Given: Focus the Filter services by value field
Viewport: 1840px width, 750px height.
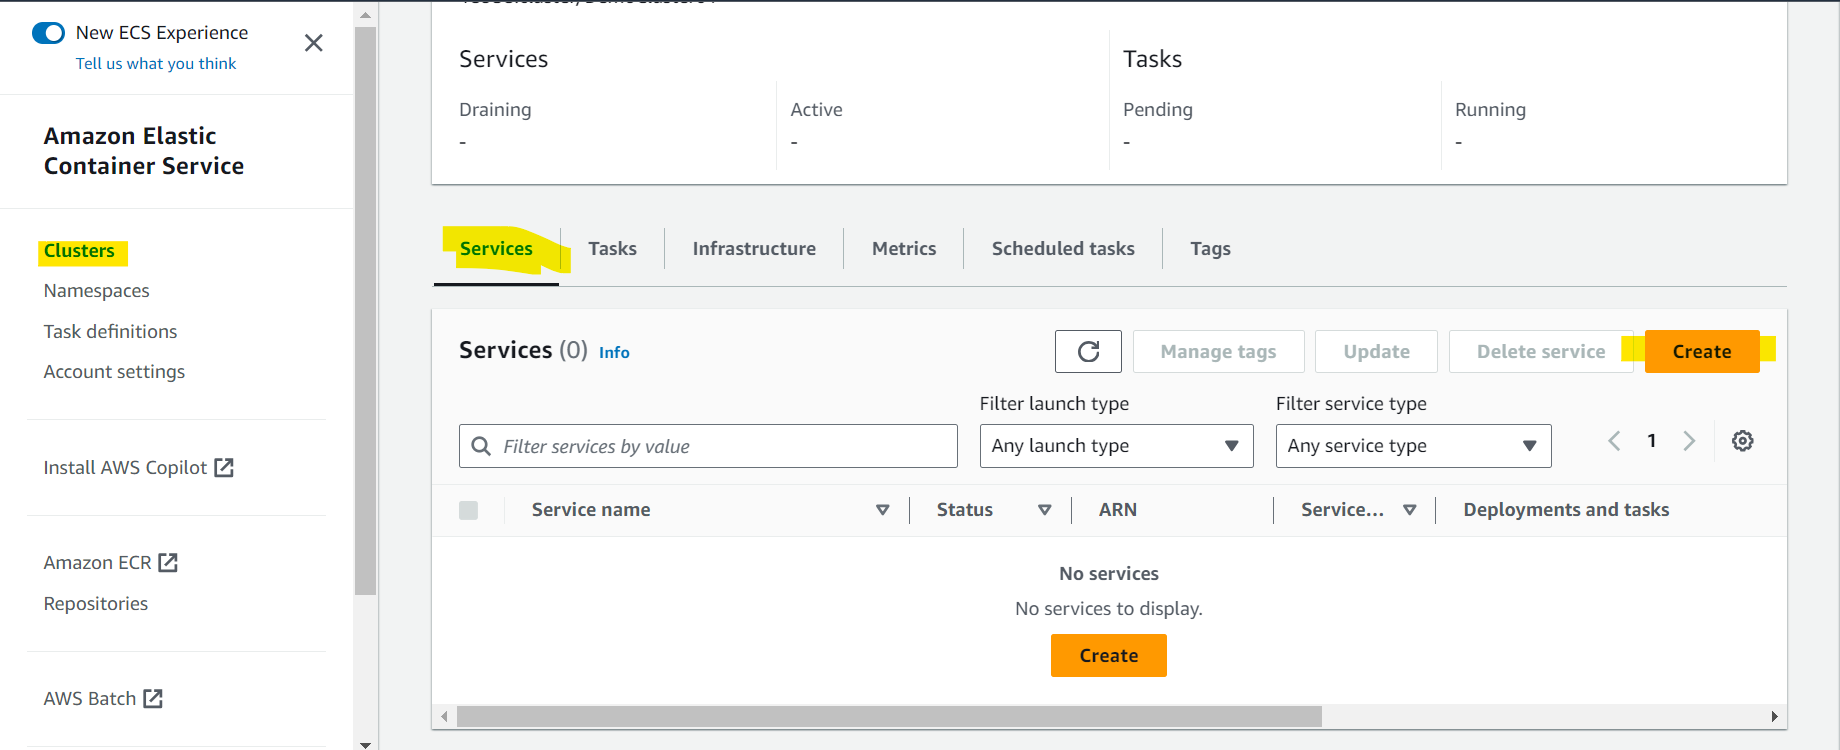Looking at the screenshot, I should 708,446.
